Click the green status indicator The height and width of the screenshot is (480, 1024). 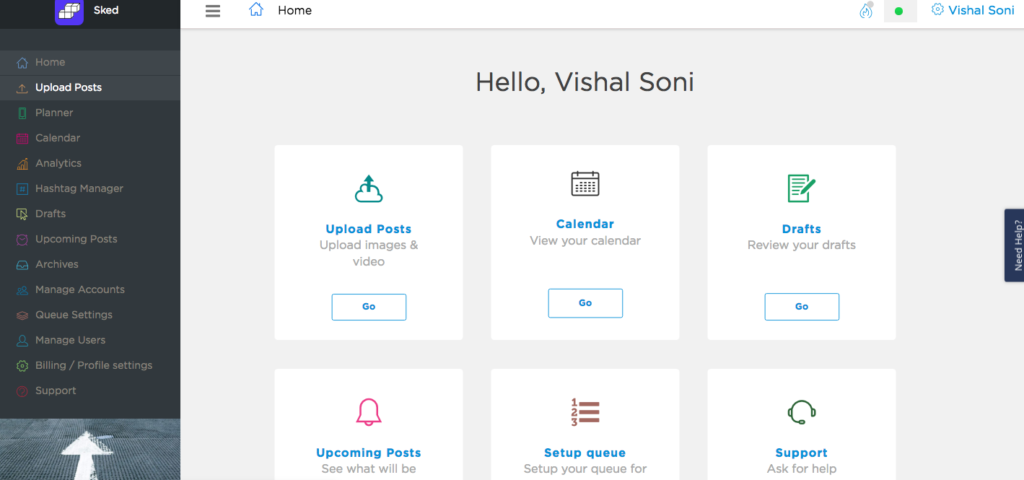[x=899, y=12]
